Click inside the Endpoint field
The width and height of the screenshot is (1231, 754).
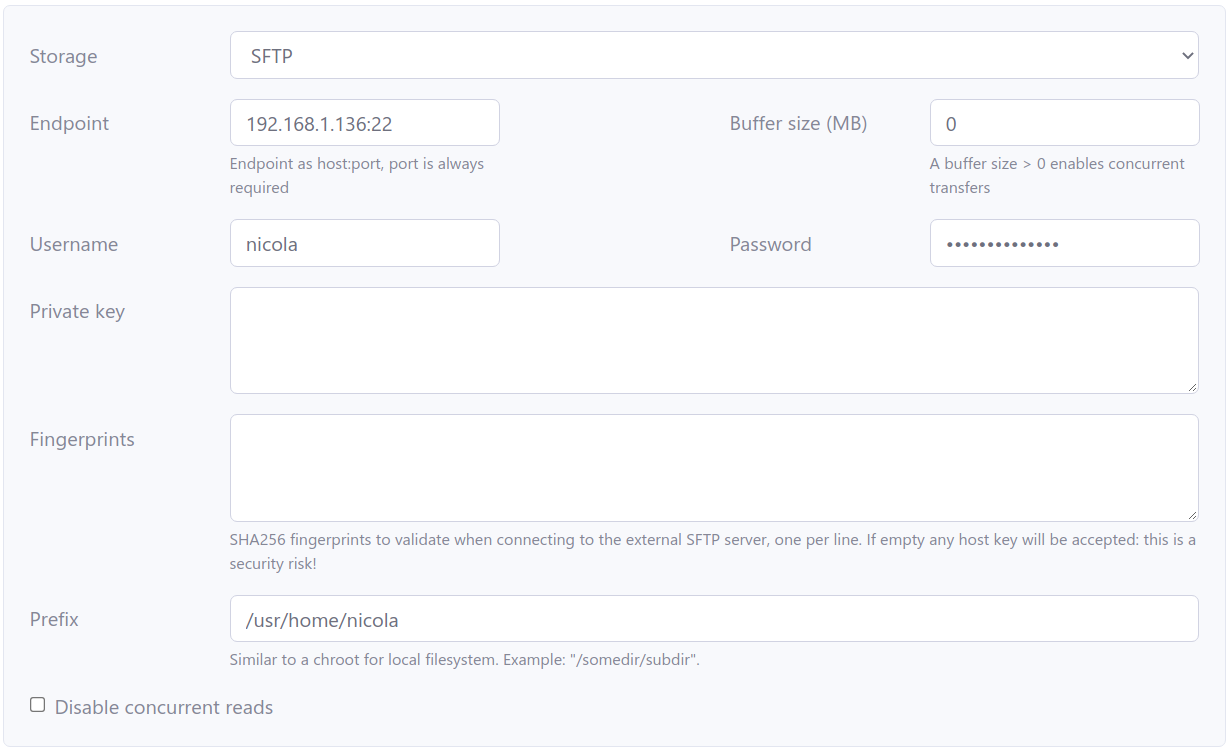(x=364, y=122)
